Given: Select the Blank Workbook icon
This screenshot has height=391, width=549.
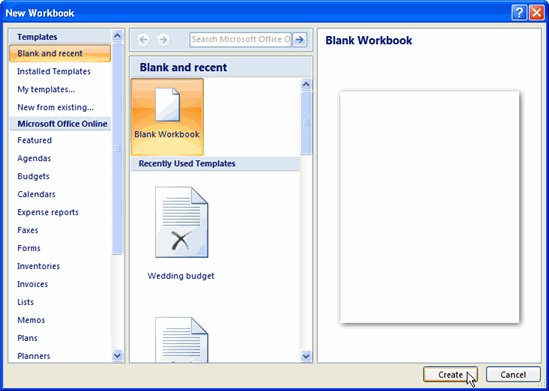Looking at the screenshot, I should (167, 117).
